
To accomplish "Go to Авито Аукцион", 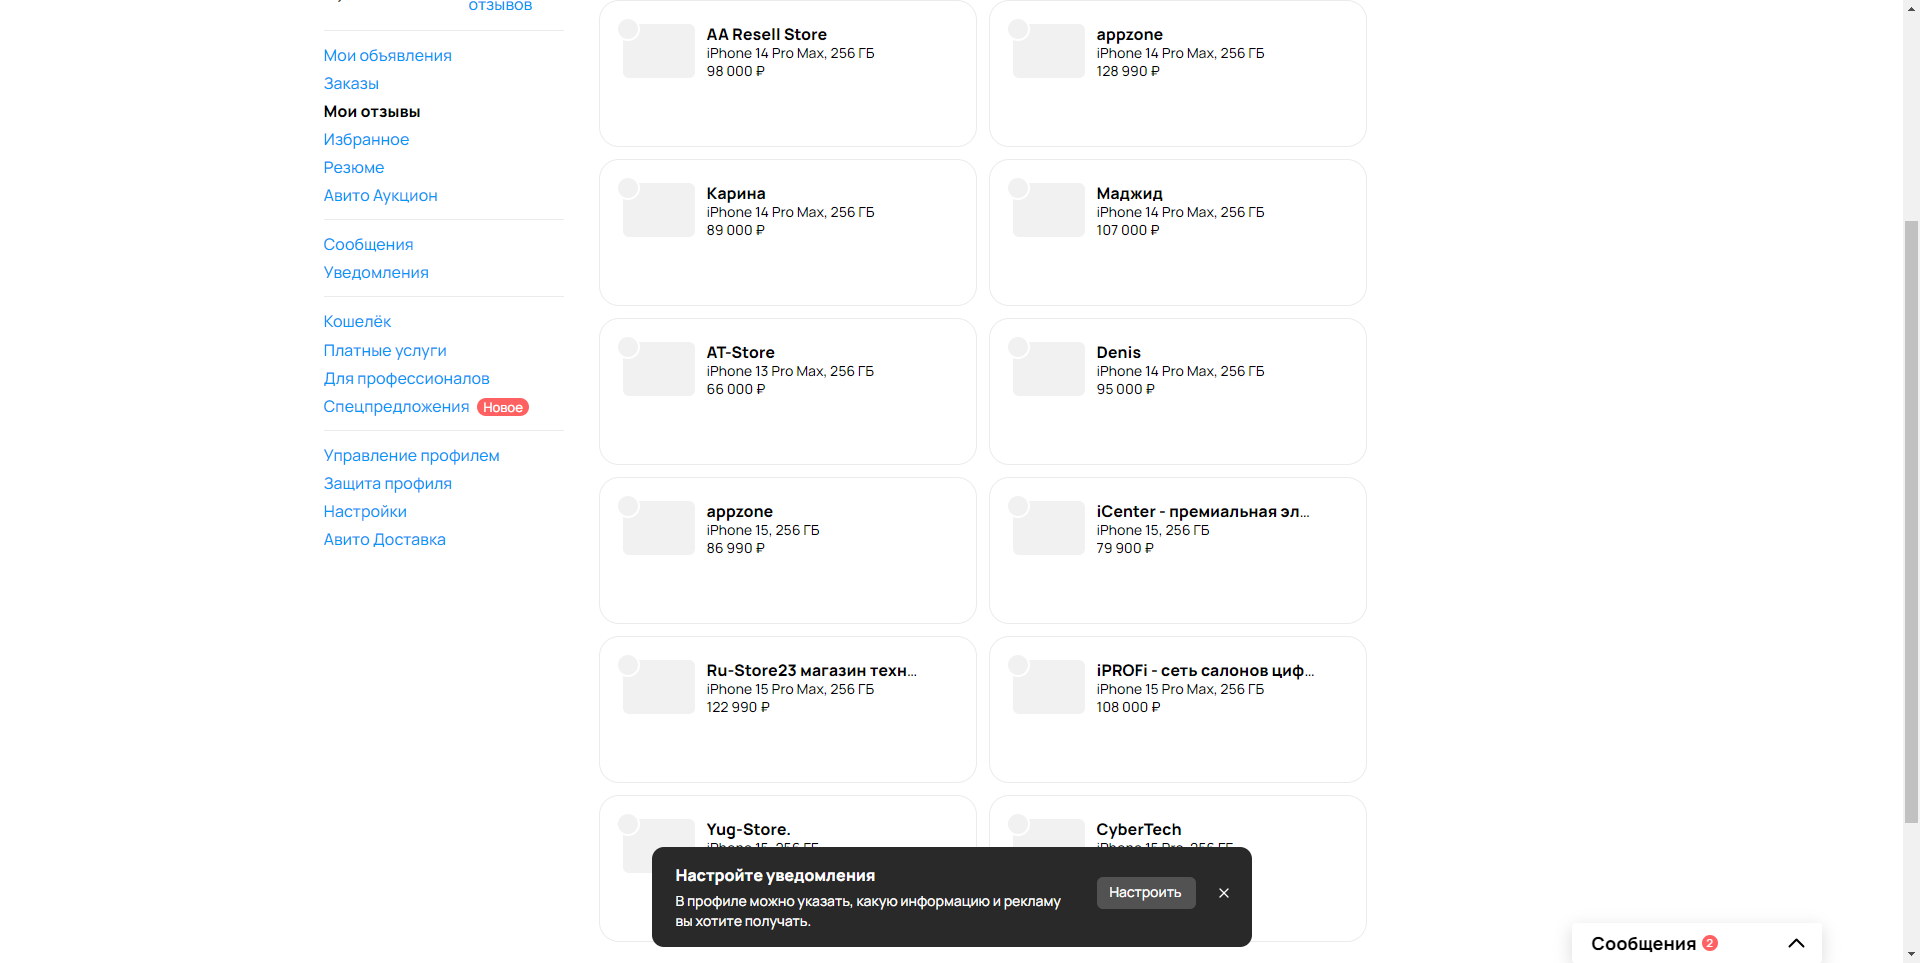I will [x=380, y=195].
